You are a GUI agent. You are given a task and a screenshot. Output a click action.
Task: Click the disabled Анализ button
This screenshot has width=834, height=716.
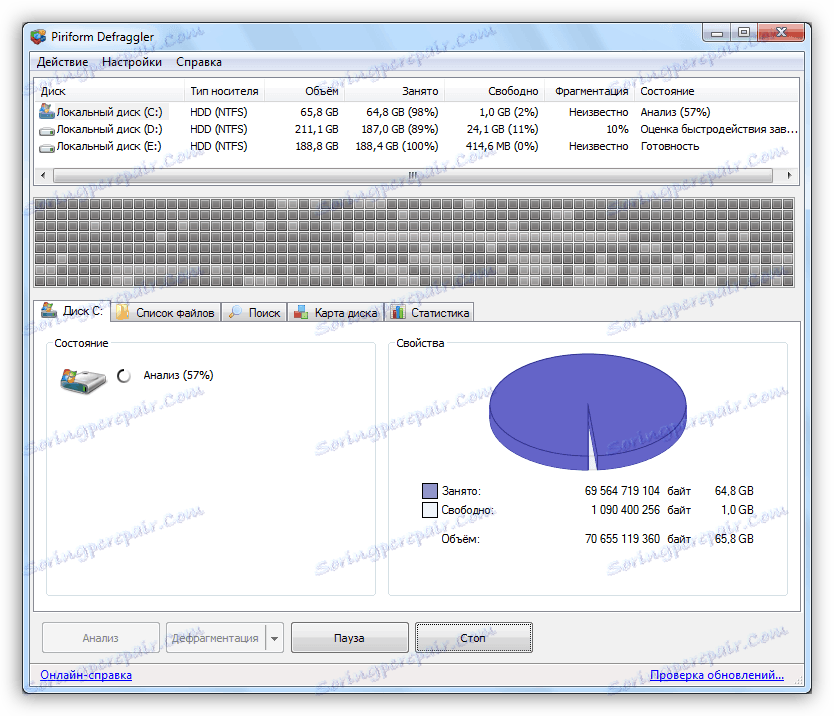pos(101,638)
